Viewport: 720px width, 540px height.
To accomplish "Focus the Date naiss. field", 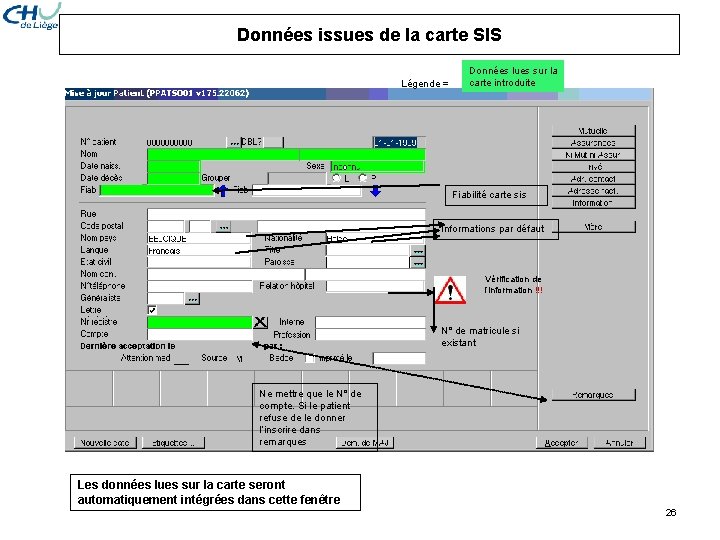I will [x=174, y=166].
